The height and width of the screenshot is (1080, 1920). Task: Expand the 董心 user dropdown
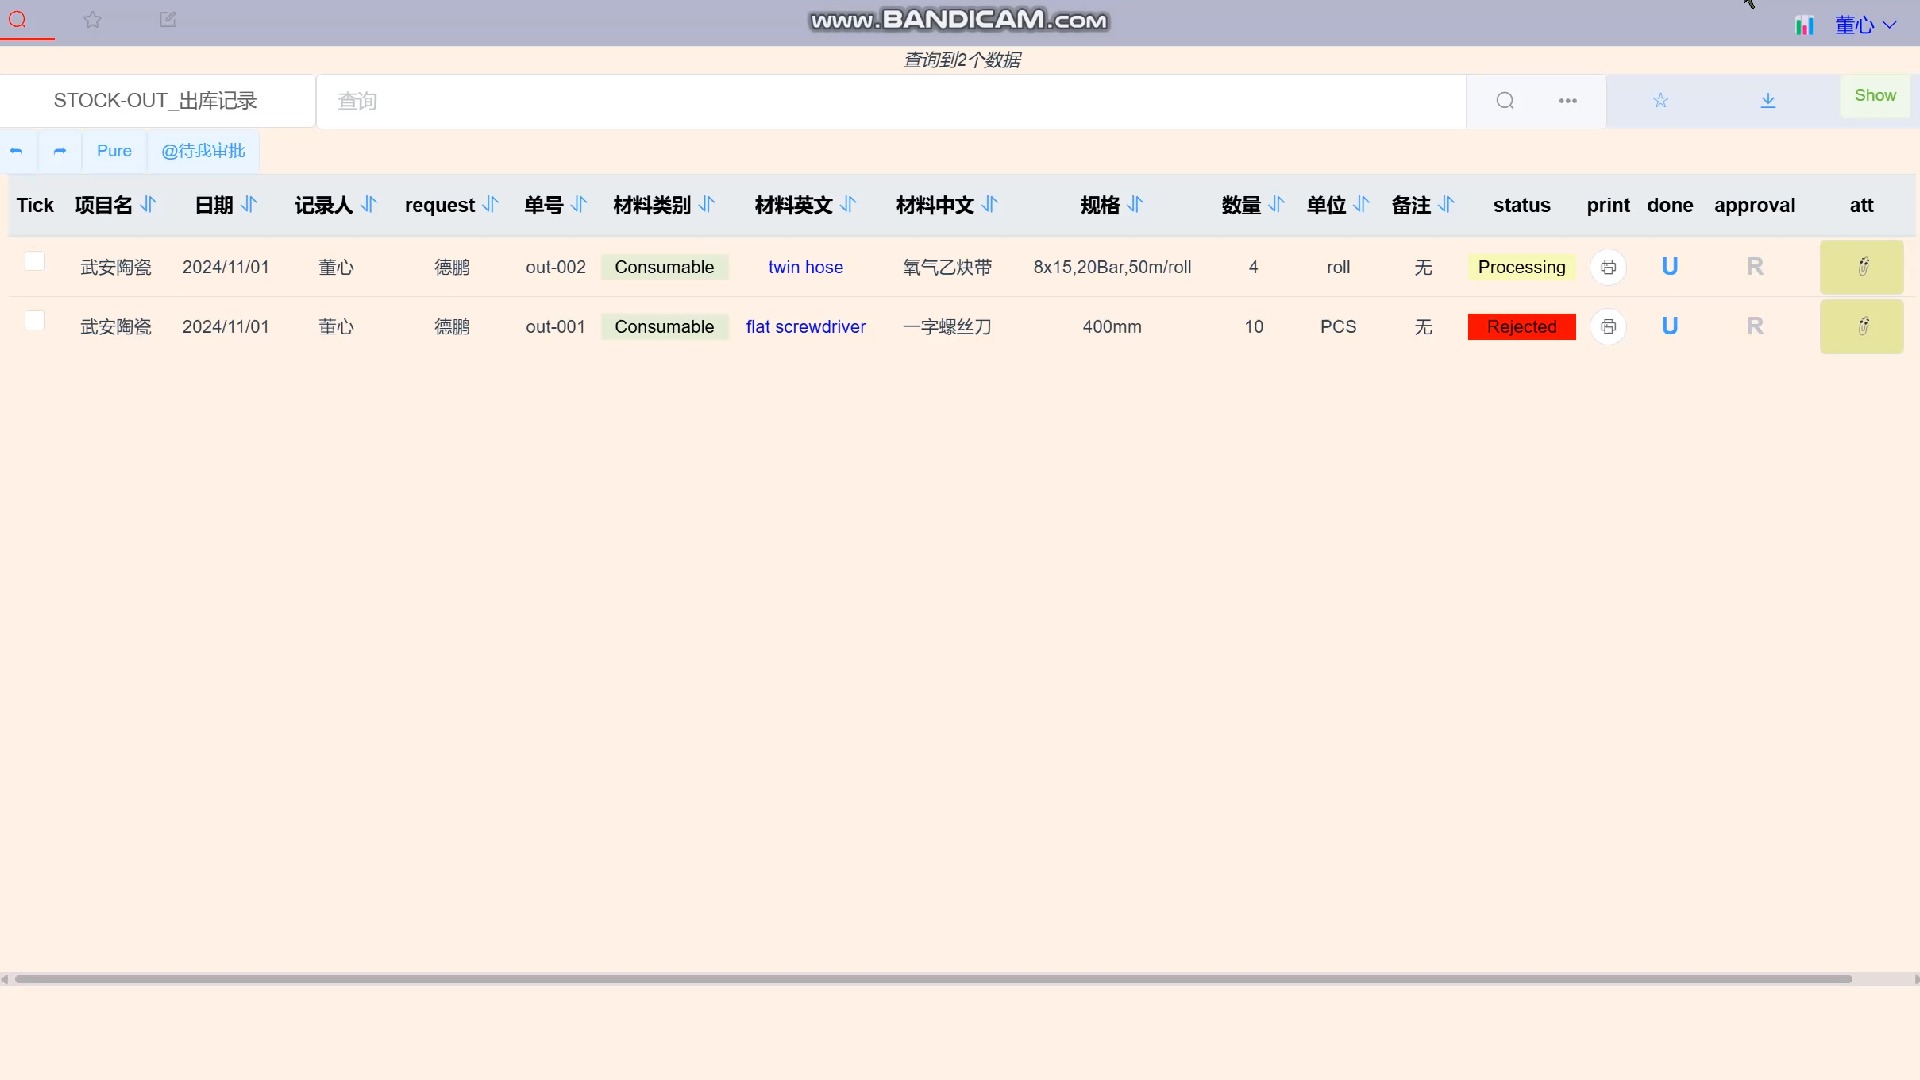click(1865, 26)
